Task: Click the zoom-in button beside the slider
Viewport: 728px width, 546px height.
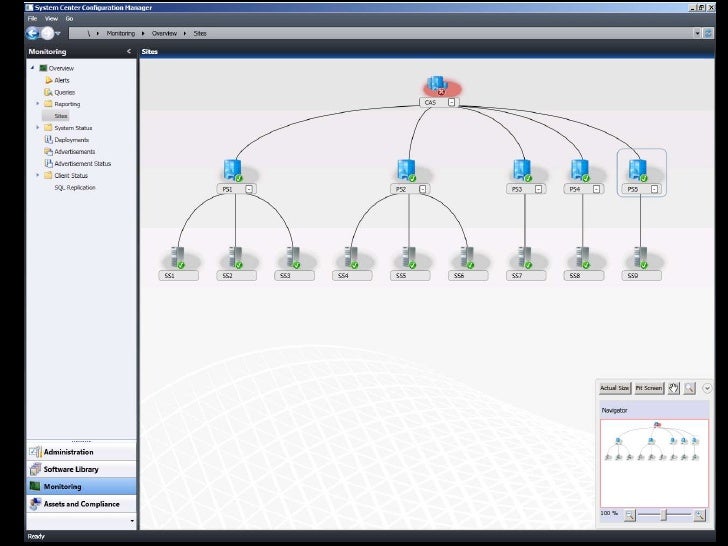Action: [x=698, y=514]
